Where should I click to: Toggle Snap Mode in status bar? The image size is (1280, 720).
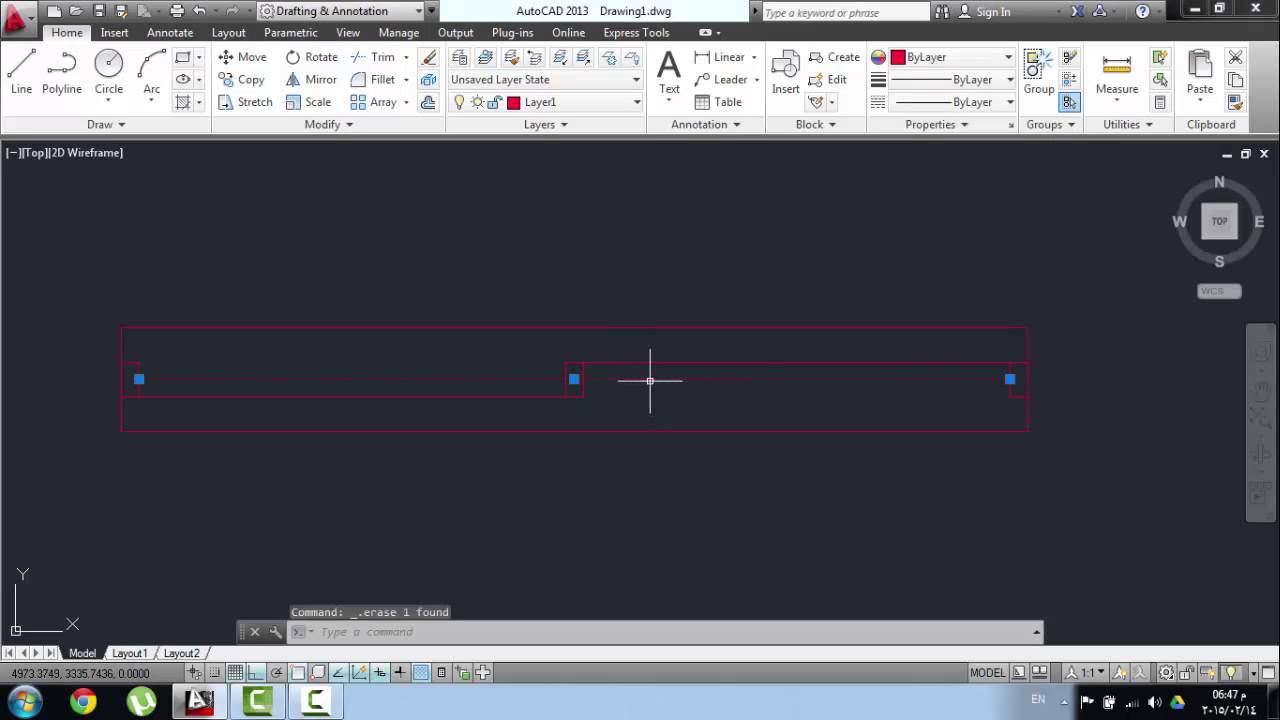coord(215,673)
